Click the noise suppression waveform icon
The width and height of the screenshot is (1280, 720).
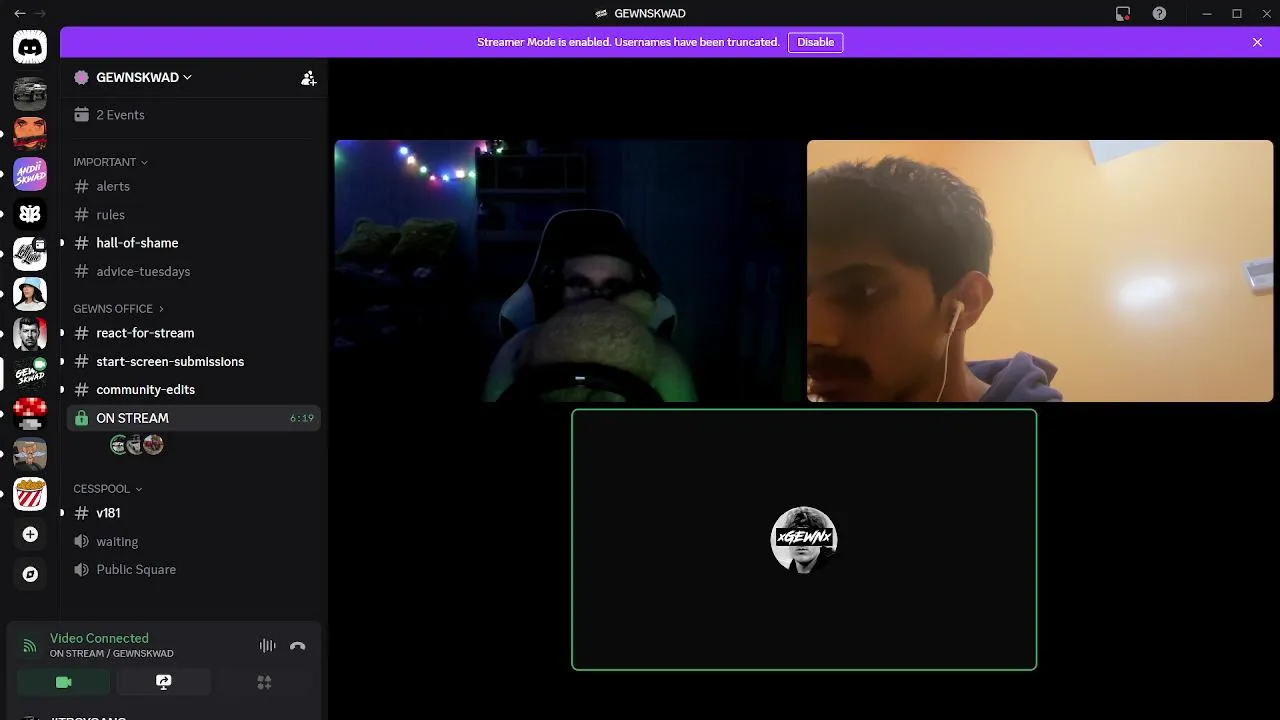tap(268, 646)
